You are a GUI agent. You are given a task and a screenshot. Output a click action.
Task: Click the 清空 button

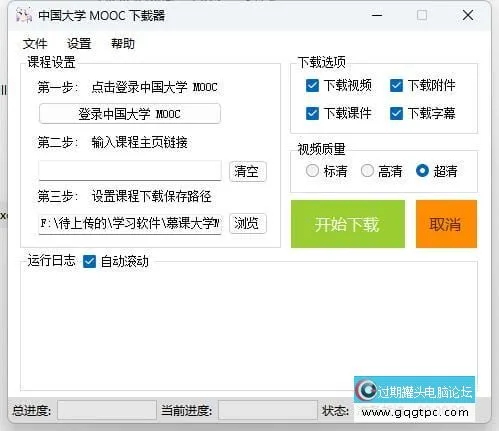coord(248,171)
